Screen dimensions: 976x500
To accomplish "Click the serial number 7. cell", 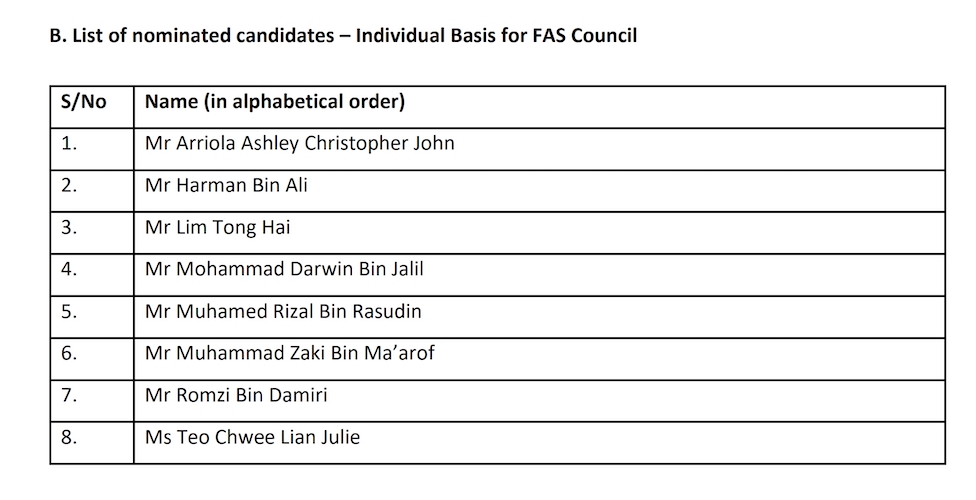I will click(69, 396).
